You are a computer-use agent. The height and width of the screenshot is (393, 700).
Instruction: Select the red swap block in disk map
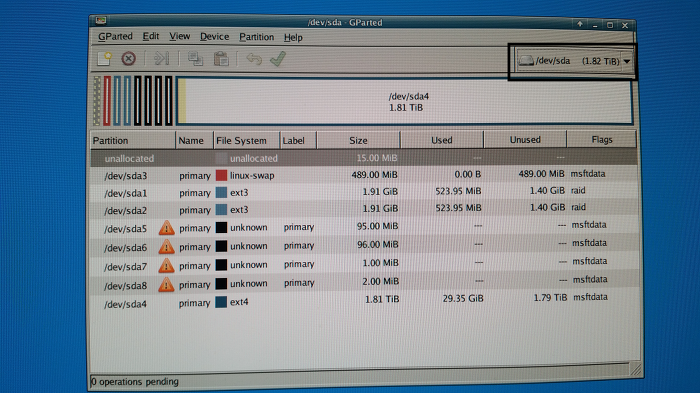[x=107, y=100]
